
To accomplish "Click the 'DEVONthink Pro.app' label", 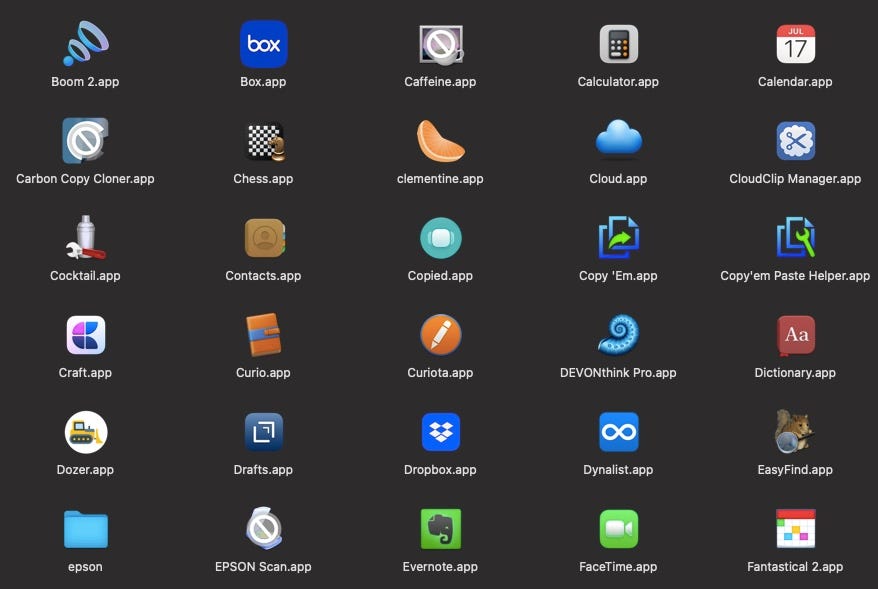I will pyautogui.click(x=618, y=373).
